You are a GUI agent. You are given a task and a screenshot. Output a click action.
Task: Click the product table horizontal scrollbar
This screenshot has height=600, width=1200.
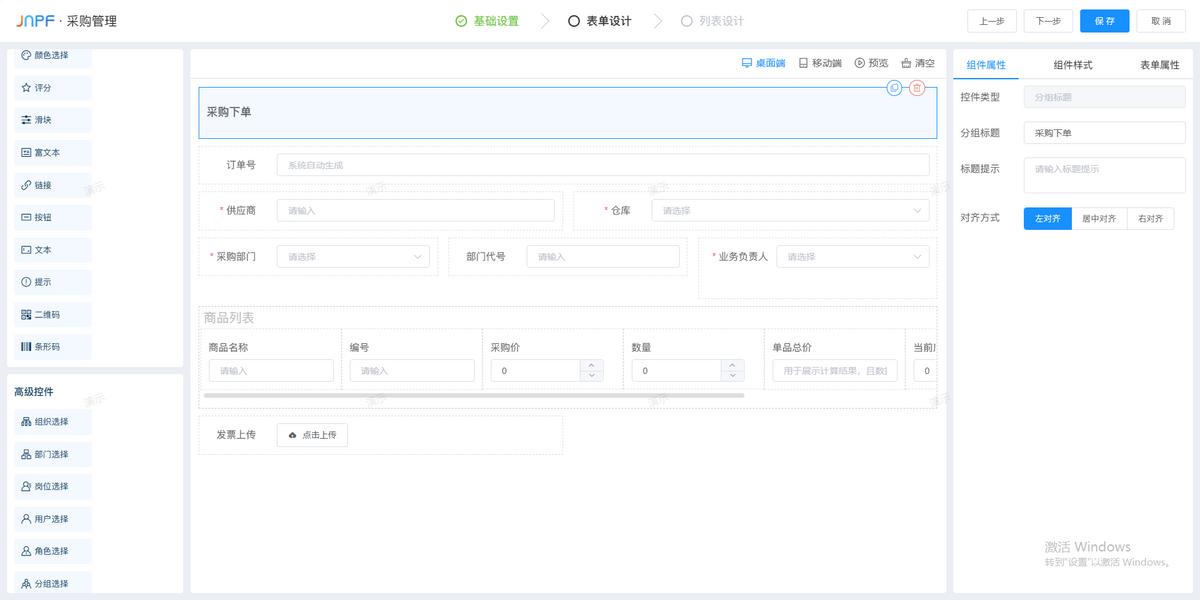[473, 396]
